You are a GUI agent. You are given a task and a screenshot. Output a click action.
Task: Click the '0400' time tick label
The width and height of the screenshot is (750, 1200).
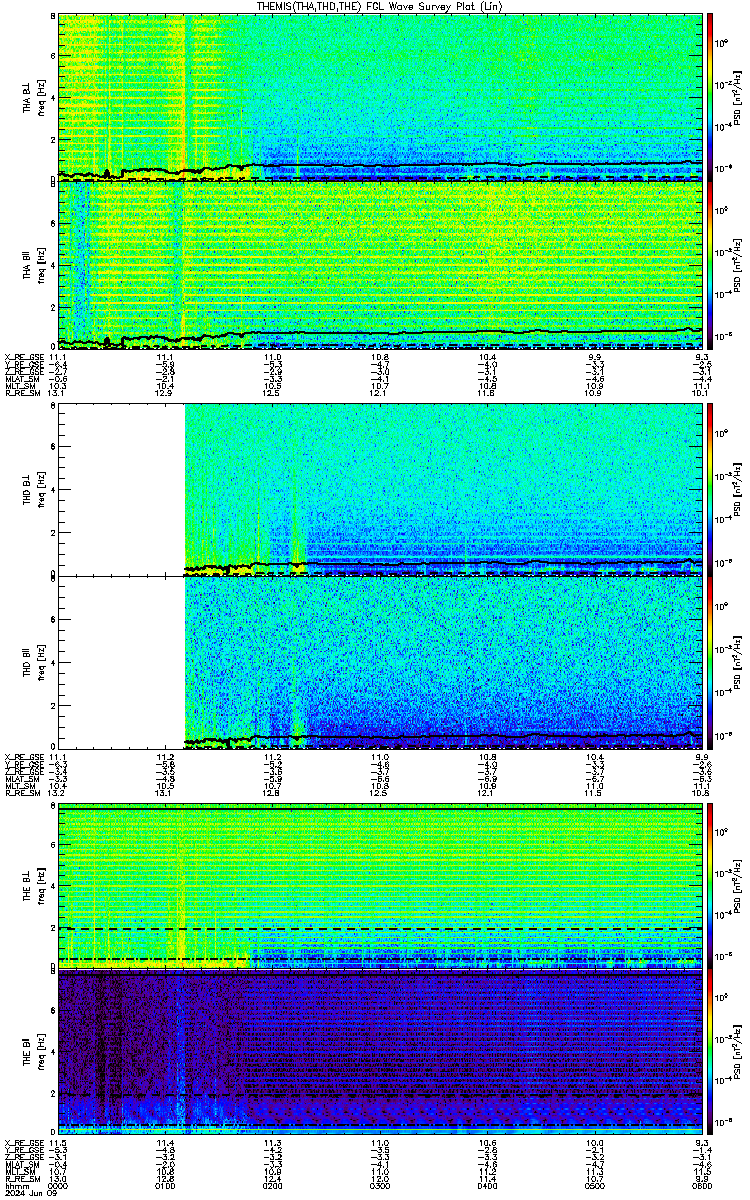point(488,1185)
